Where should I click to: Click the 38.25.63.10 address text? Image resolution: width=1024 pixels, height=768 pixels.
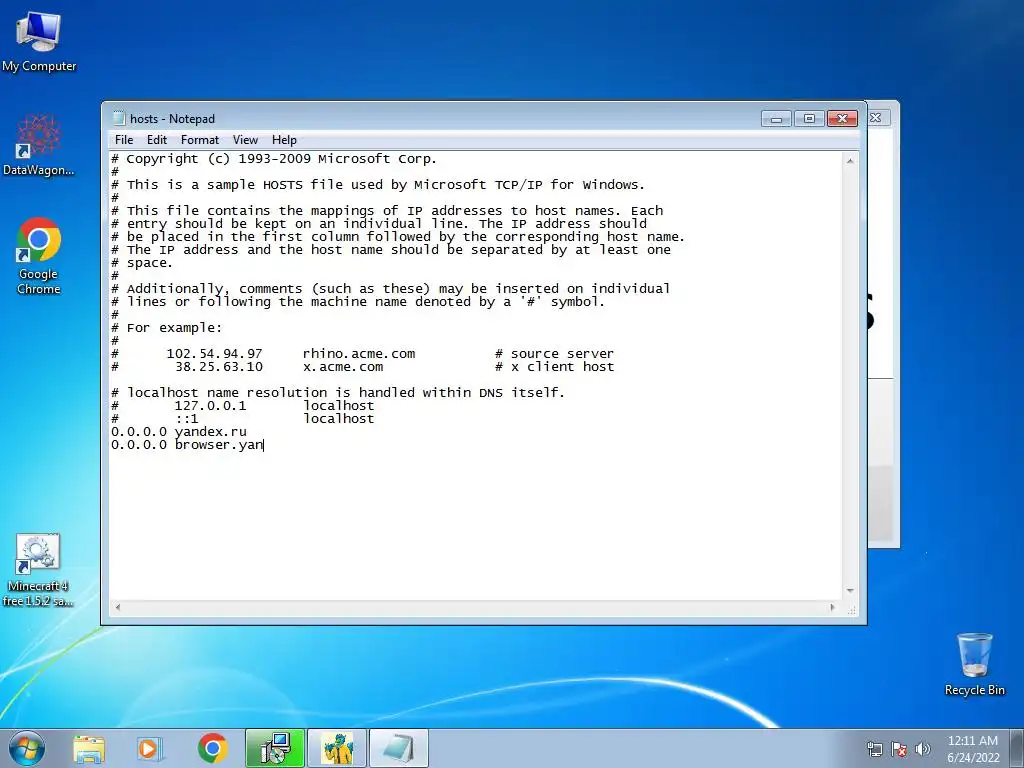[x=219, y=366]
